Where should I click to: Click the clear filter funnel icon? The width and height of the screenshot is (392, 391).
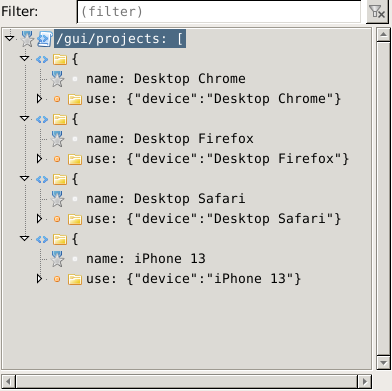click(x=377, y=12)
